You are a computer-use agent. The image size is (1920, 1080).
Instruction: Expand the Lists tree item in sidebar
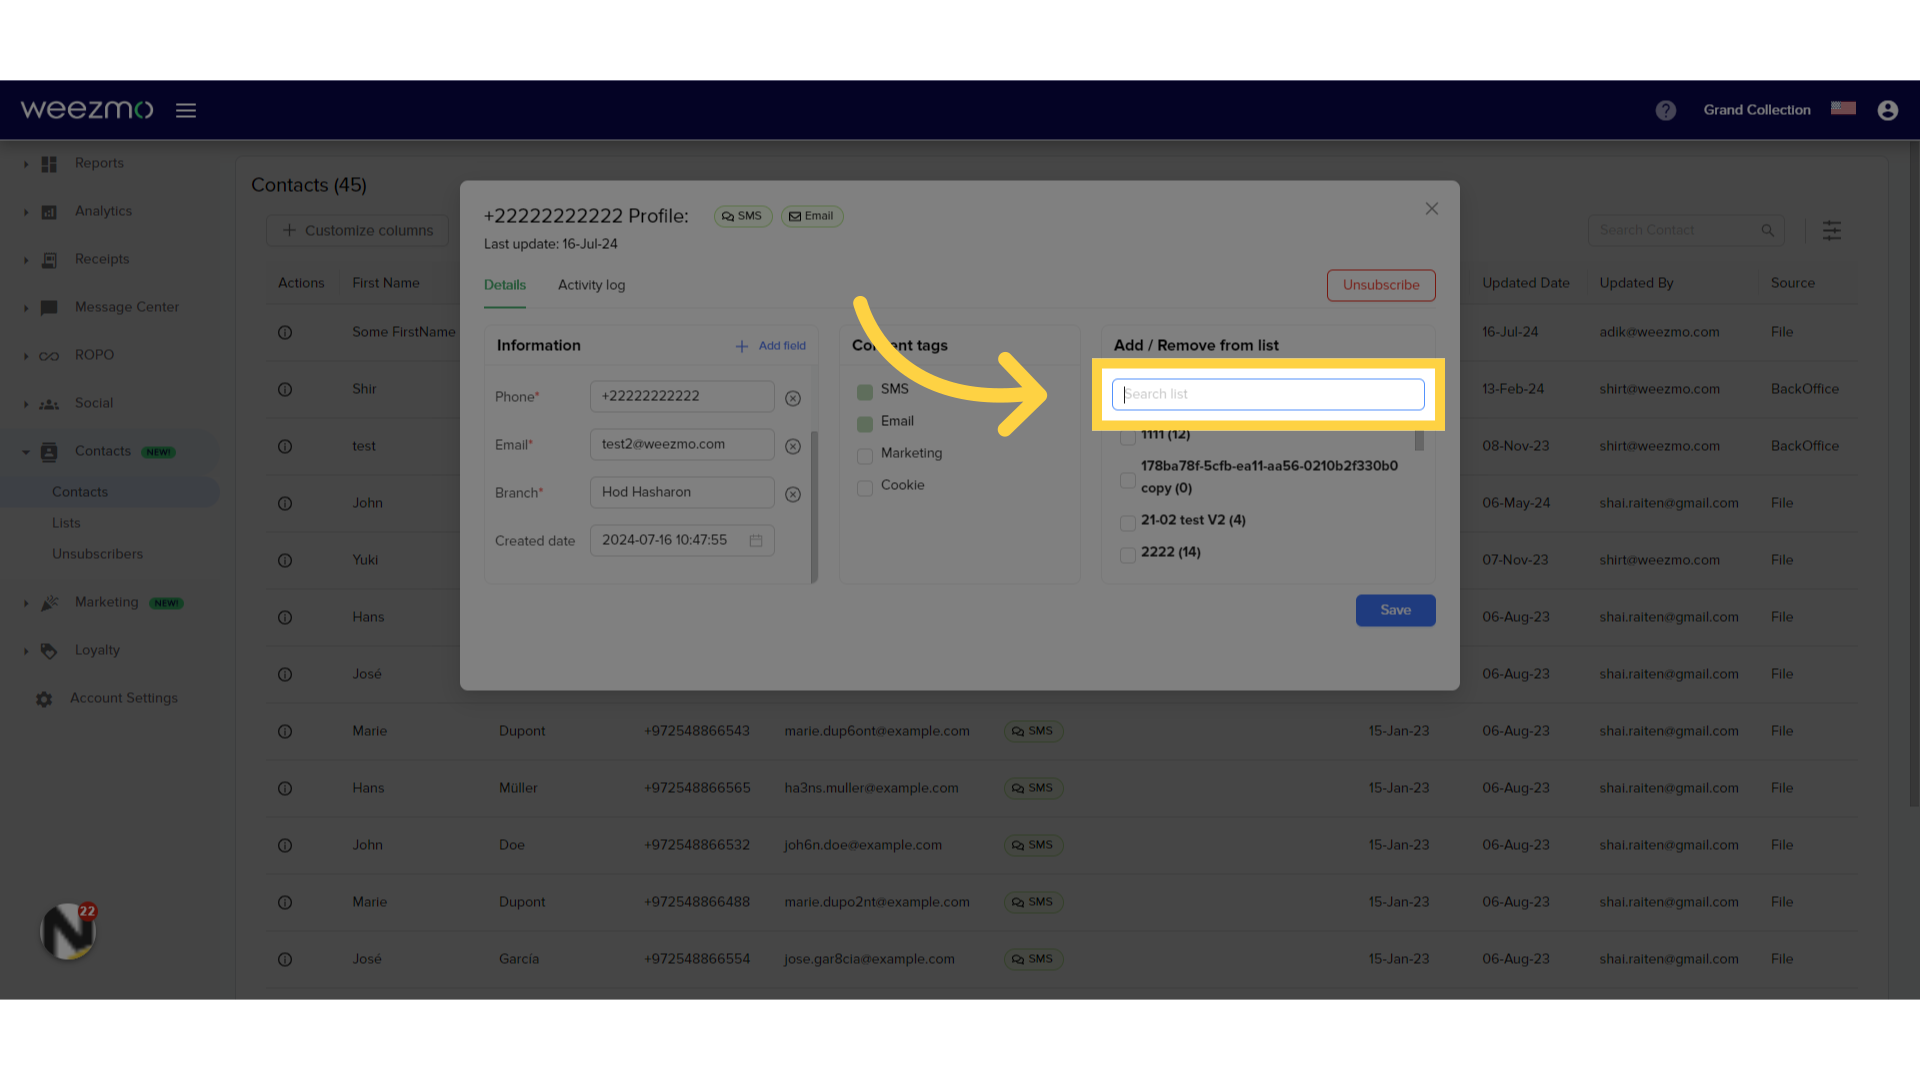pos(66,521)
